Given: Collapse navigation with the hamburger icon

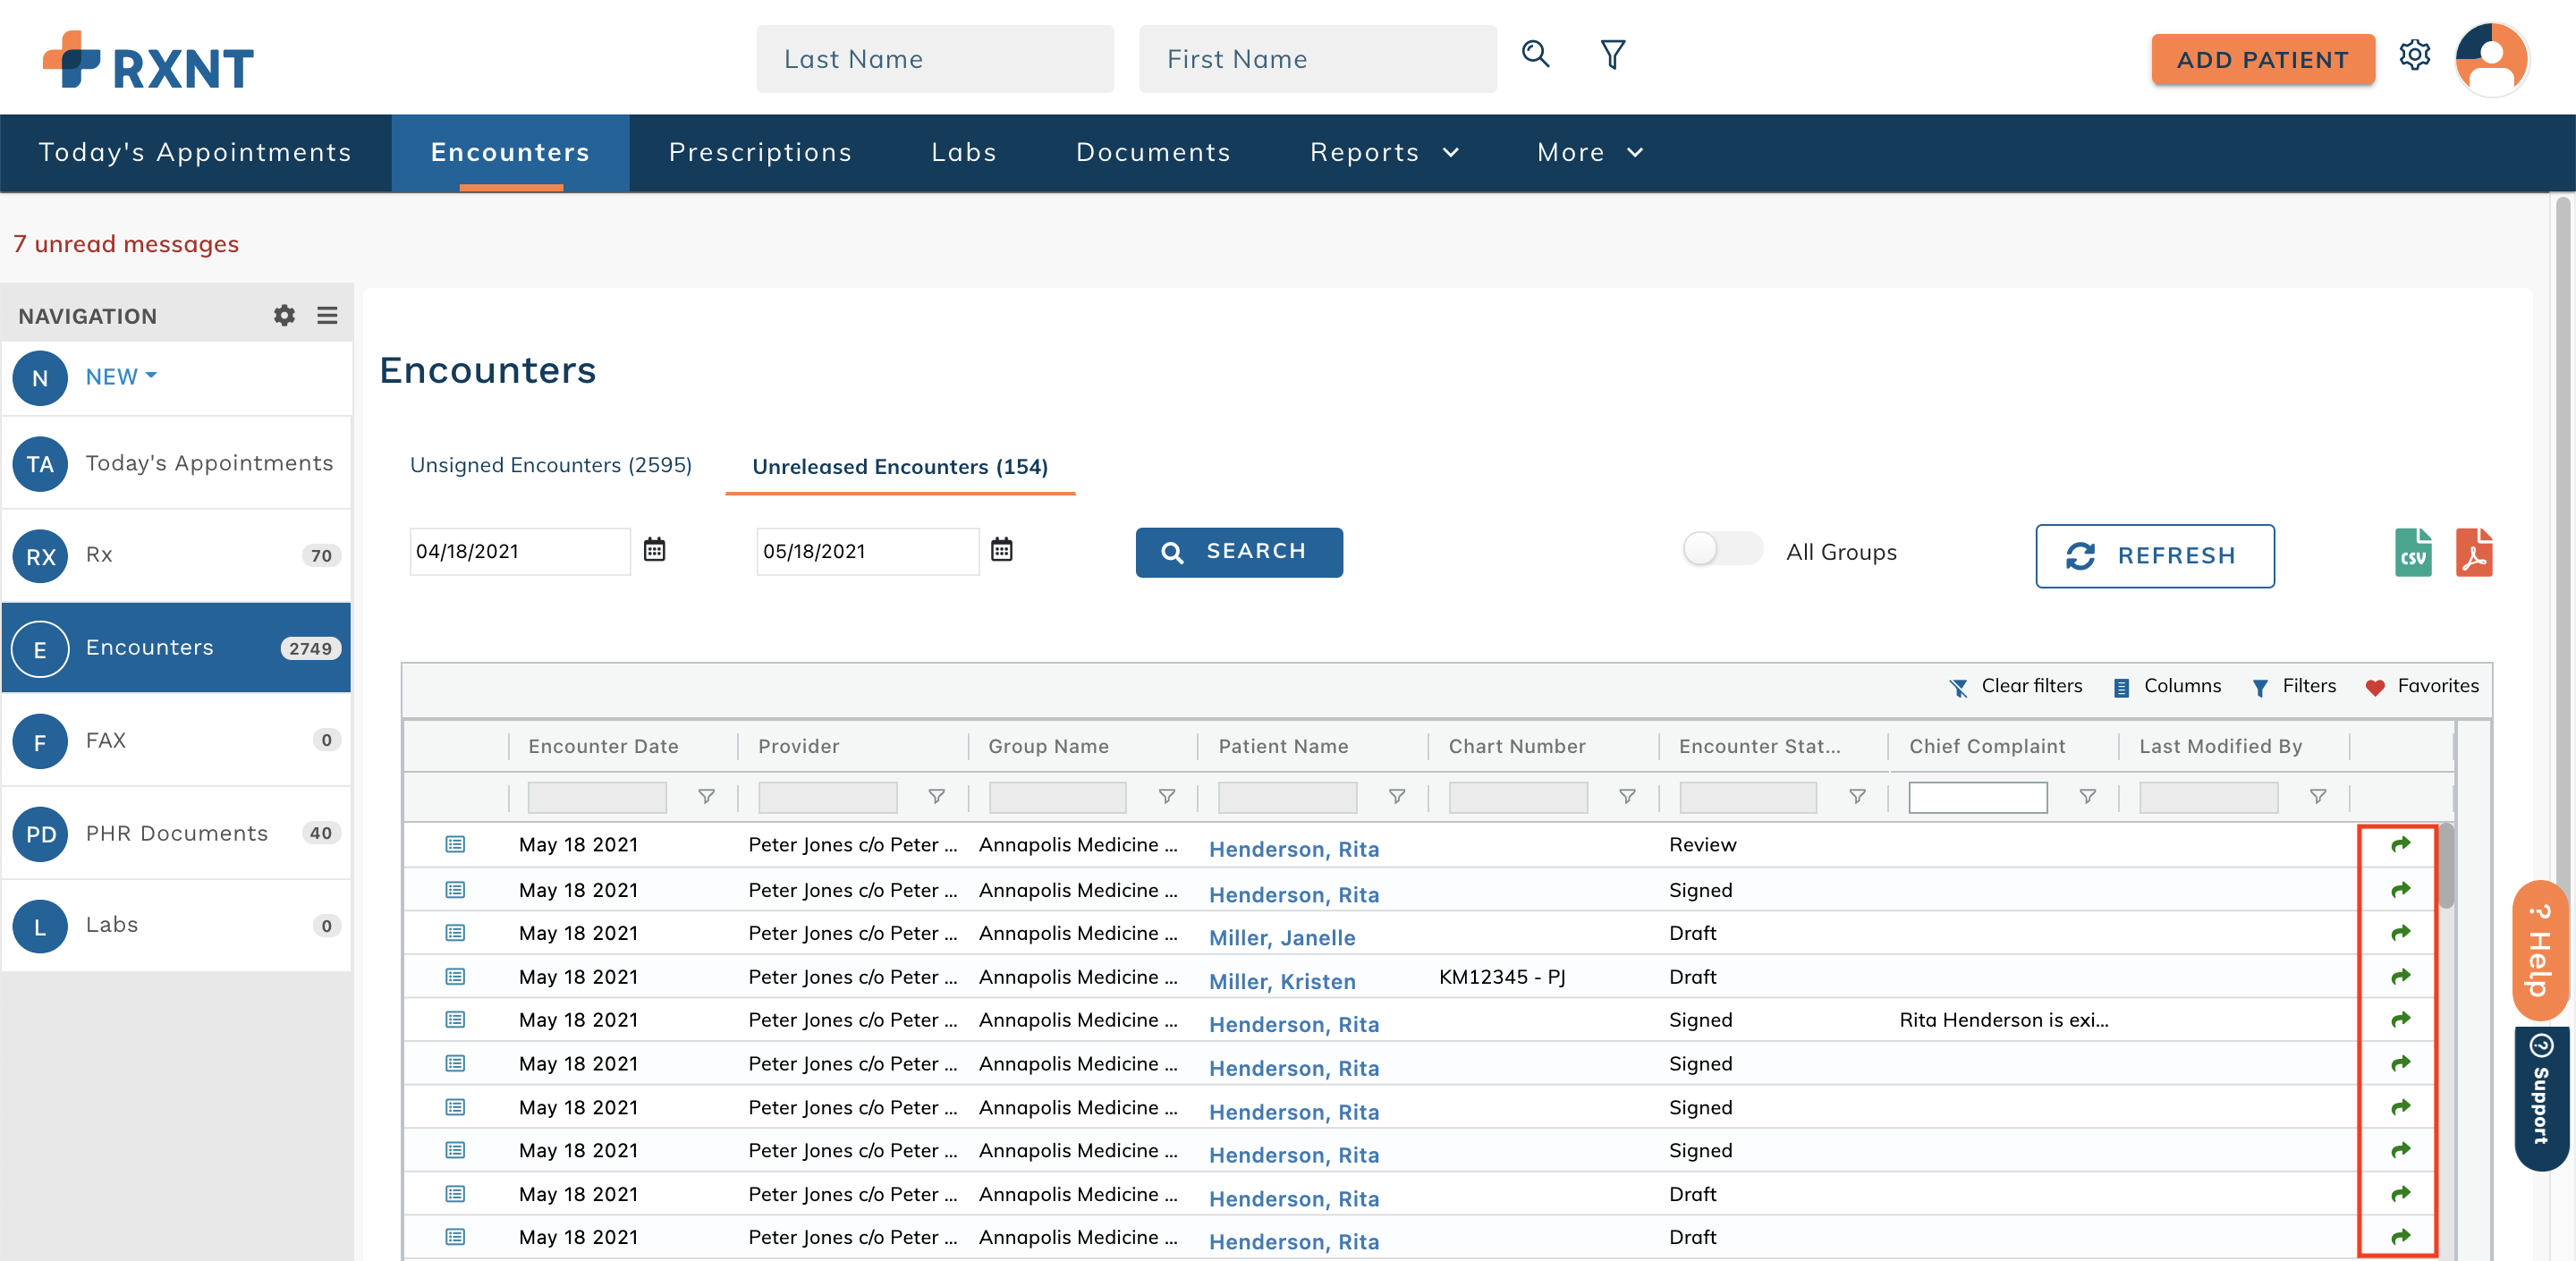Looking at the screenshot, I should (327, 316).
